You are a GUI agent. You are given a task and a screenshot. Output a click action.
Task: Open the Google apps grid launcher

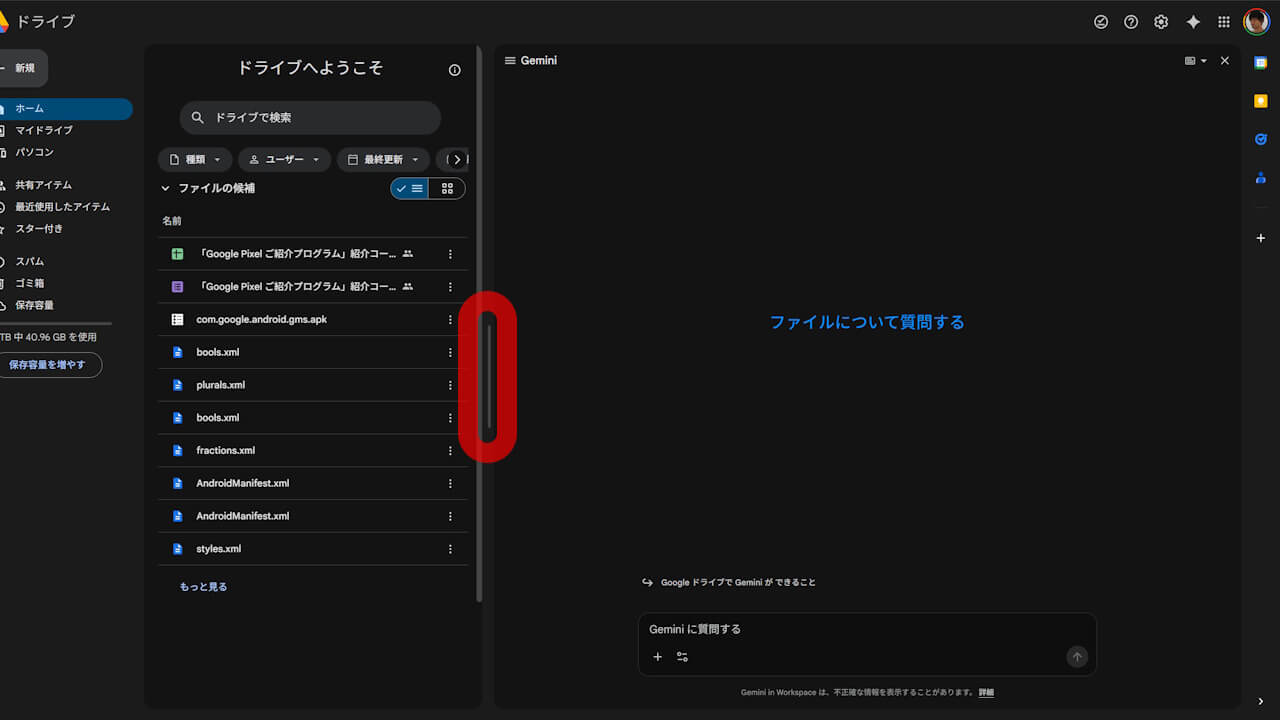point(1224,22)
